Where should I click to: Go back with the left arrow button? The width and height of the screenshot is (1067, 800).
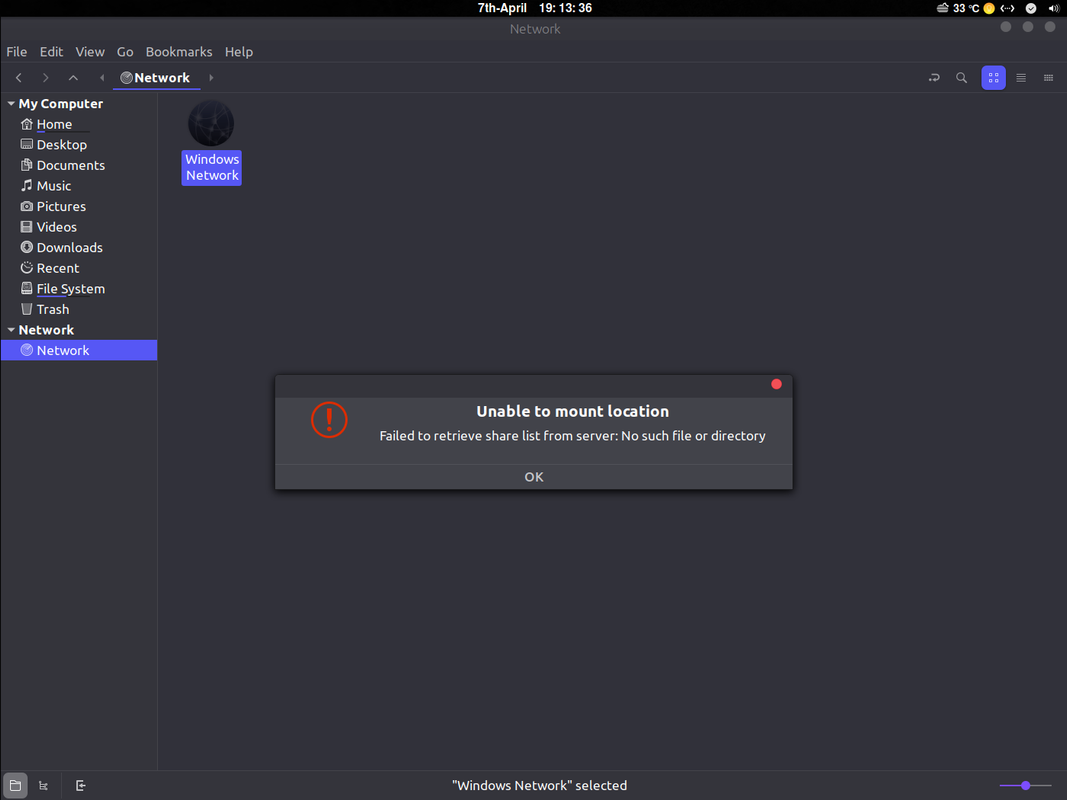(x=19, y=78)
